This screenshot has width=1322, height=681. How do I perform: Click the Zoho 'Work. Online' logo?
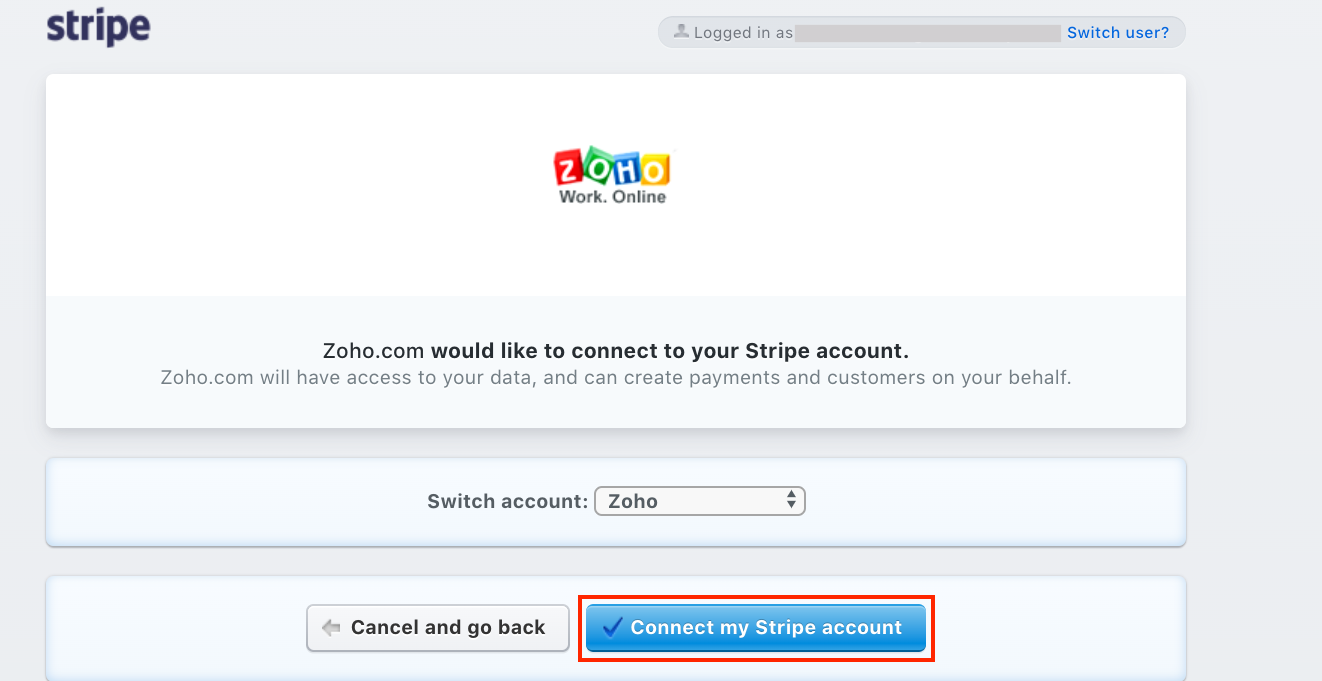point(611,175)
